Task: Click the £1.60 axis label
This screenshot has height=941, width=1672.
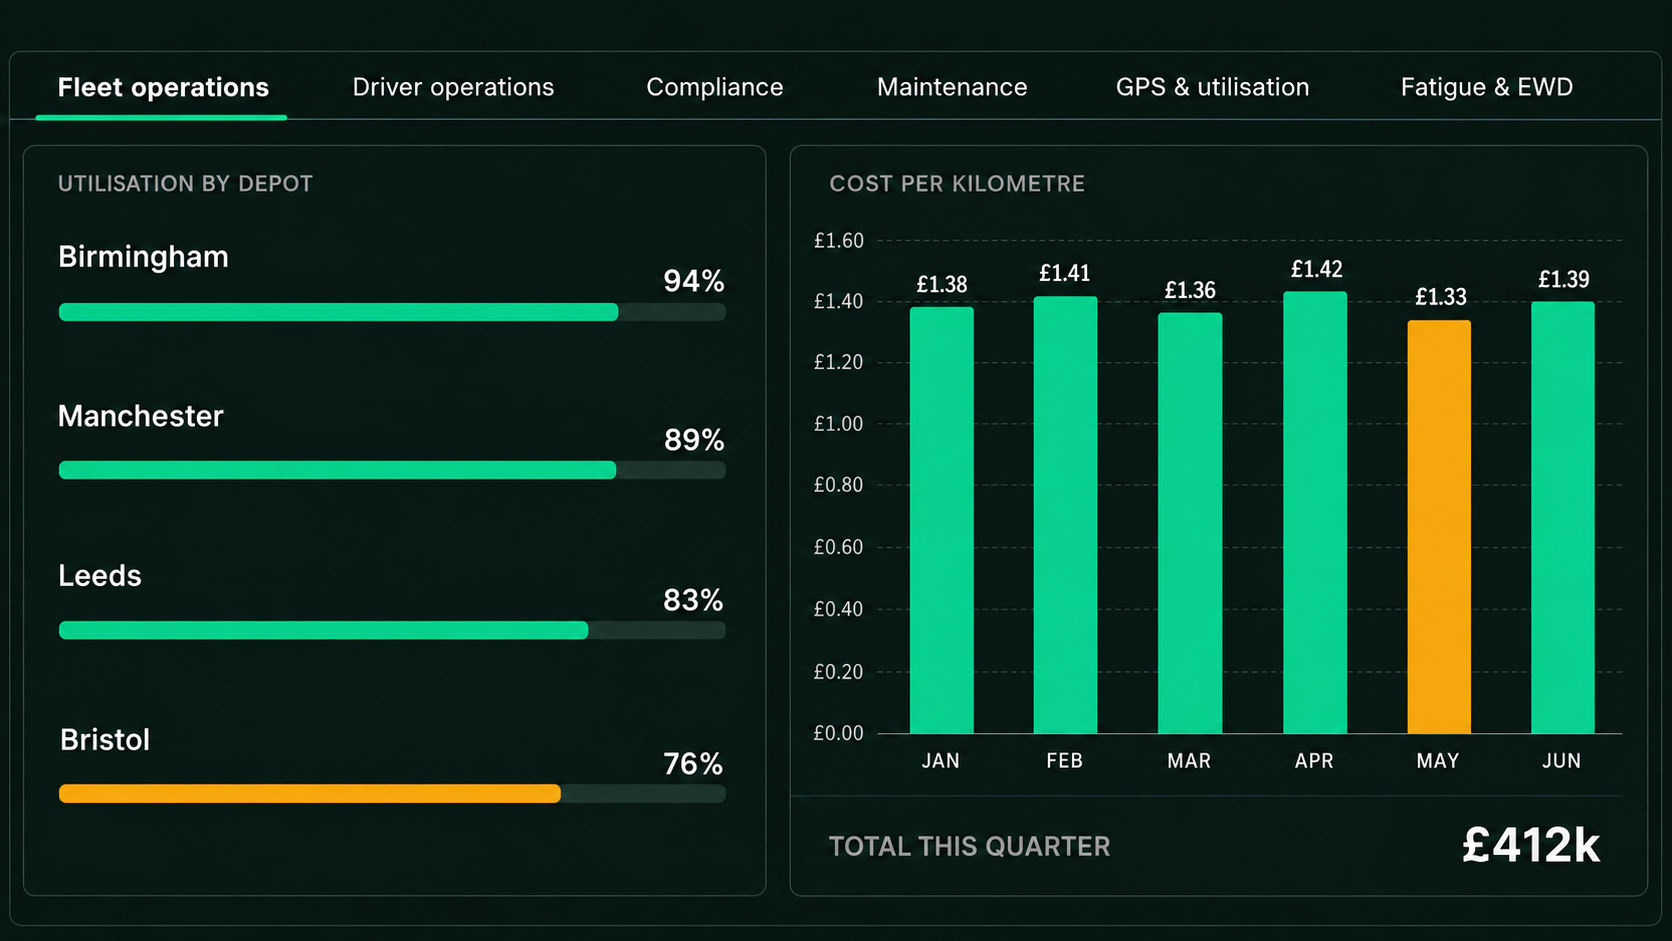Action: coord(839,240)
